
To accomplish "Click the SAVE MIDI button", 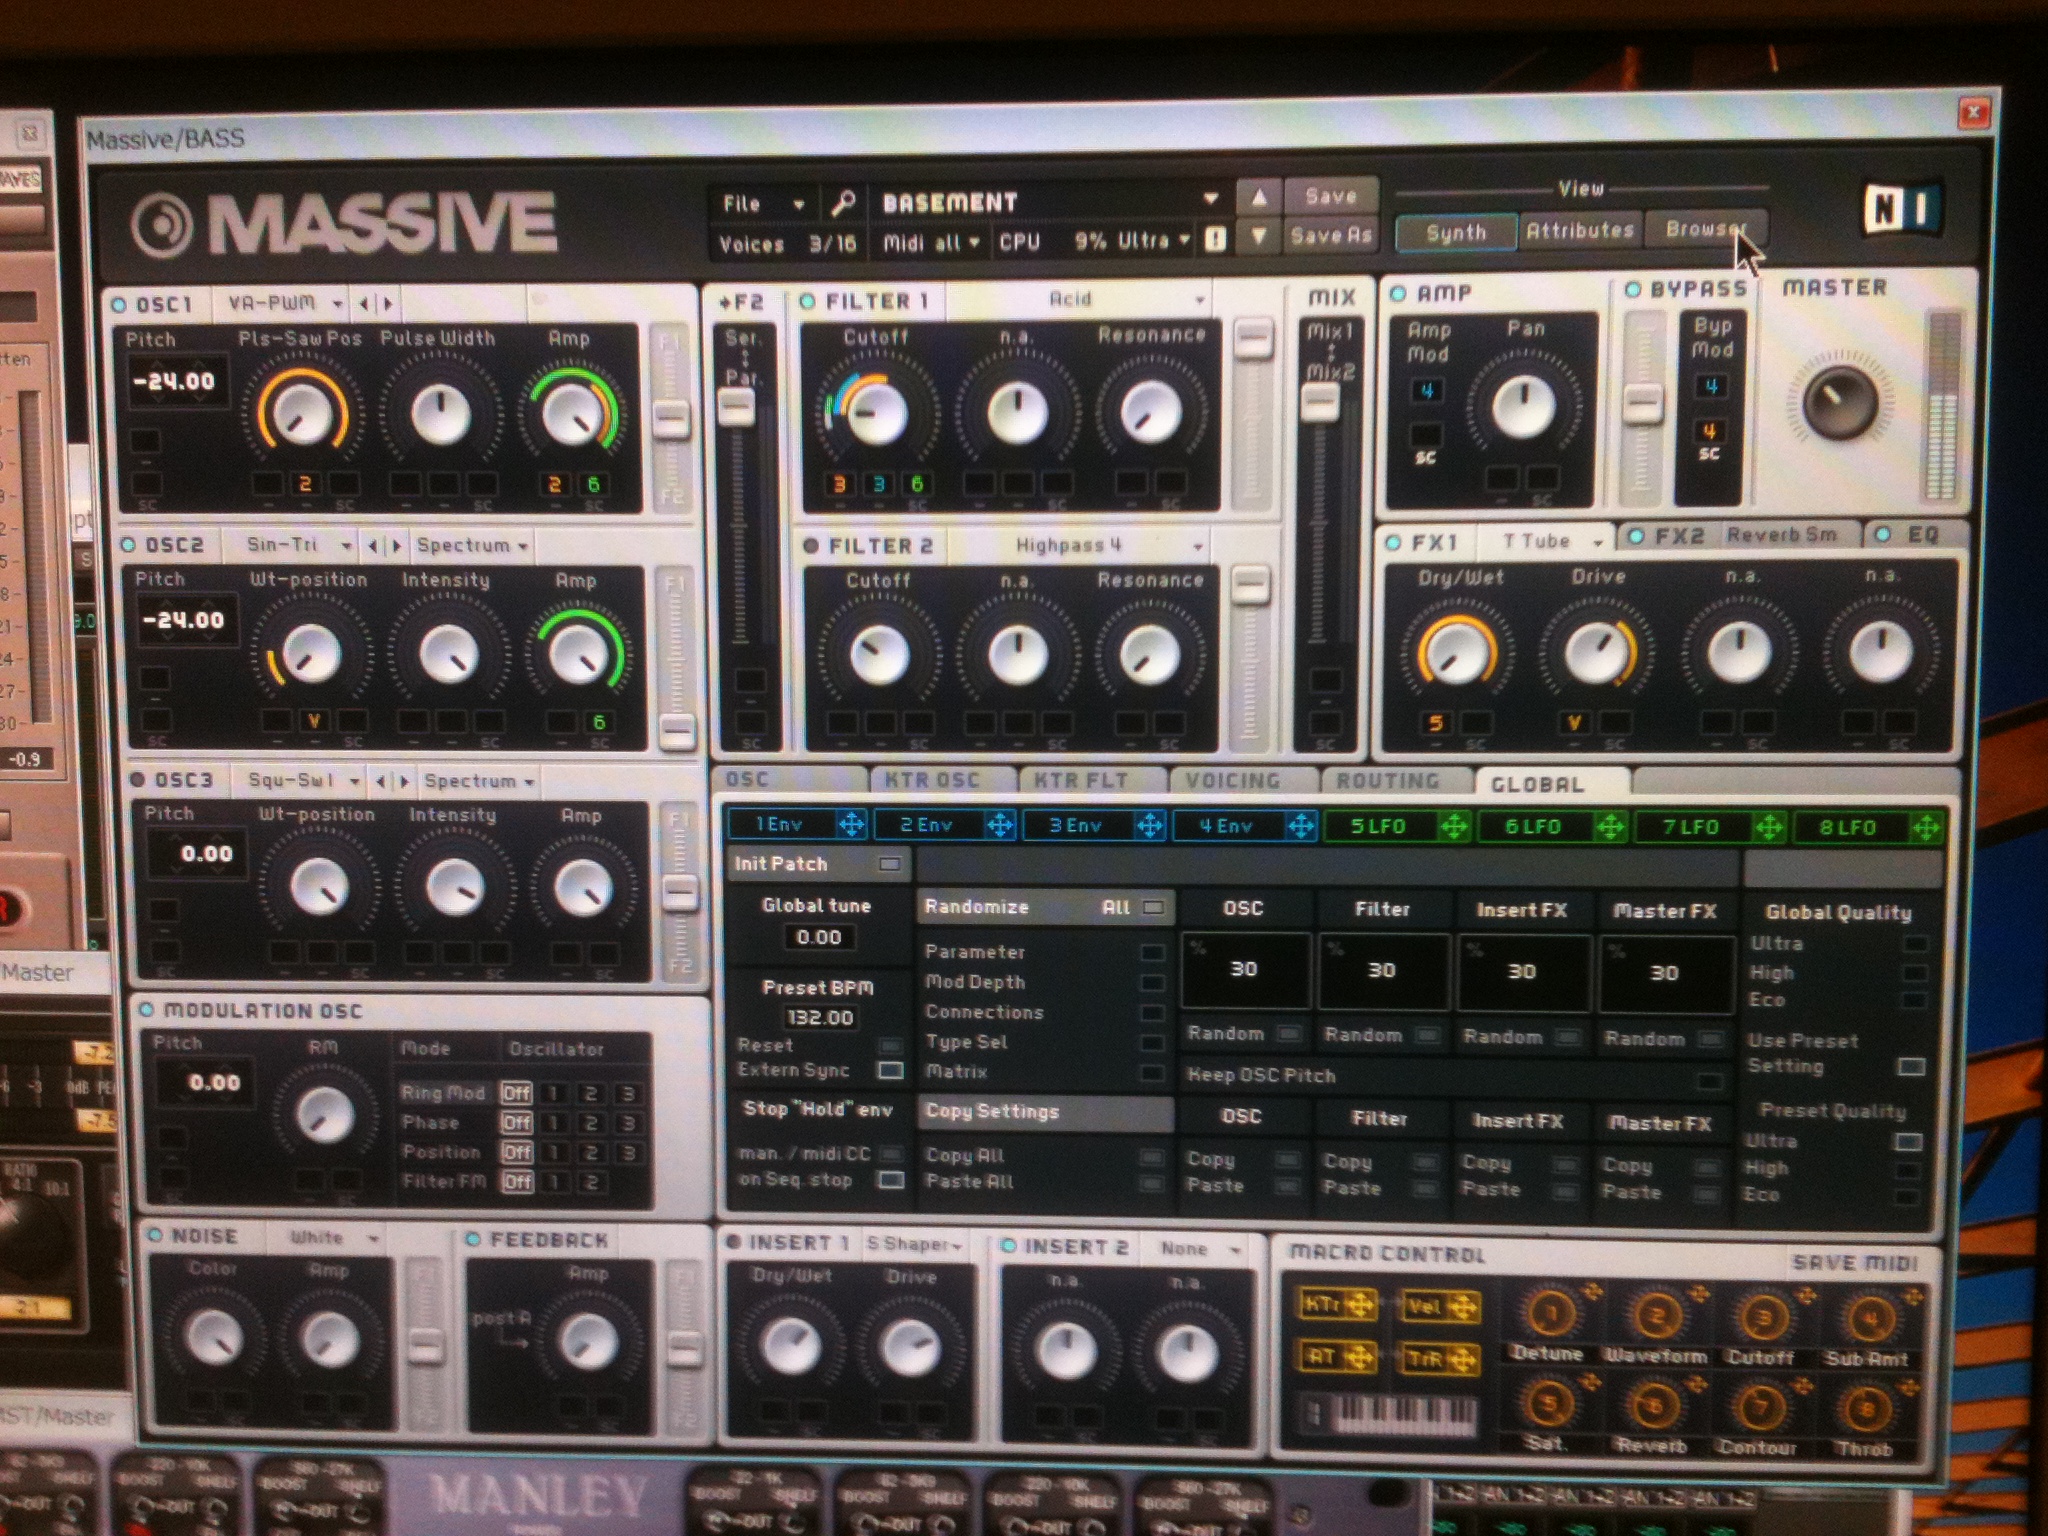I will [x=1855, y=1263].
